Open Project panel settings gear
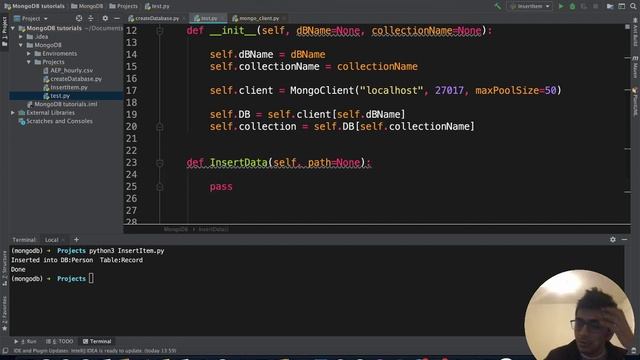Screen dimensions: 640x360 (x=105, y=18)
